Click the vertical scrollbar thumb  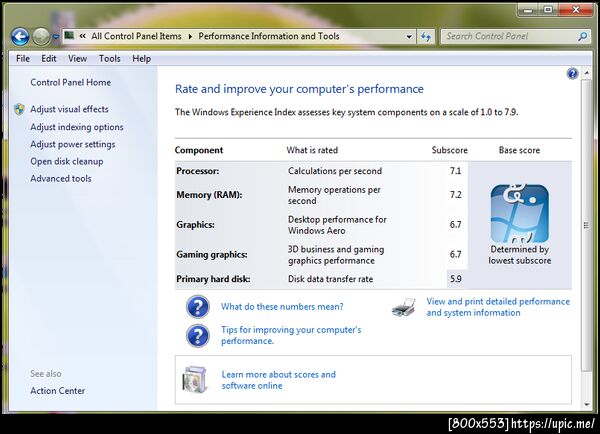click(x=586, y=225)
